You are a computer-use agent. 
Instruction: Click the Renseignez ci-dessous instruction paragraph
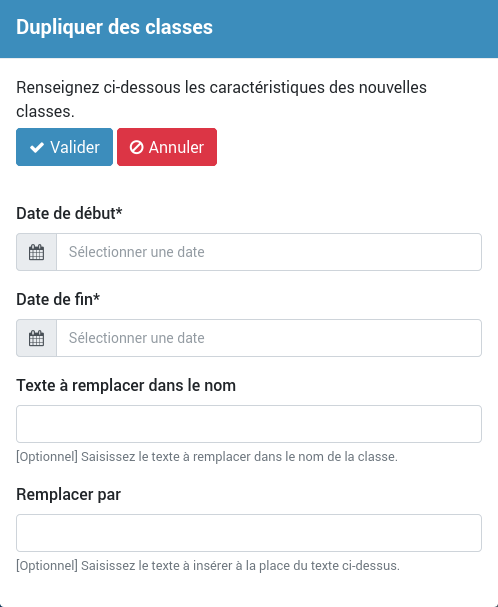[x=222, y=99]
